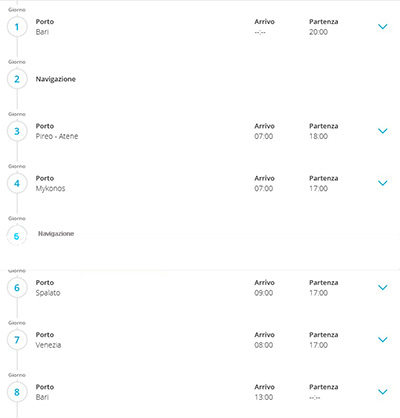Click the Day 8 Bari arrival time 13:00
The width and height of the screenshot is (400, 418).
(x=264, y=397)
